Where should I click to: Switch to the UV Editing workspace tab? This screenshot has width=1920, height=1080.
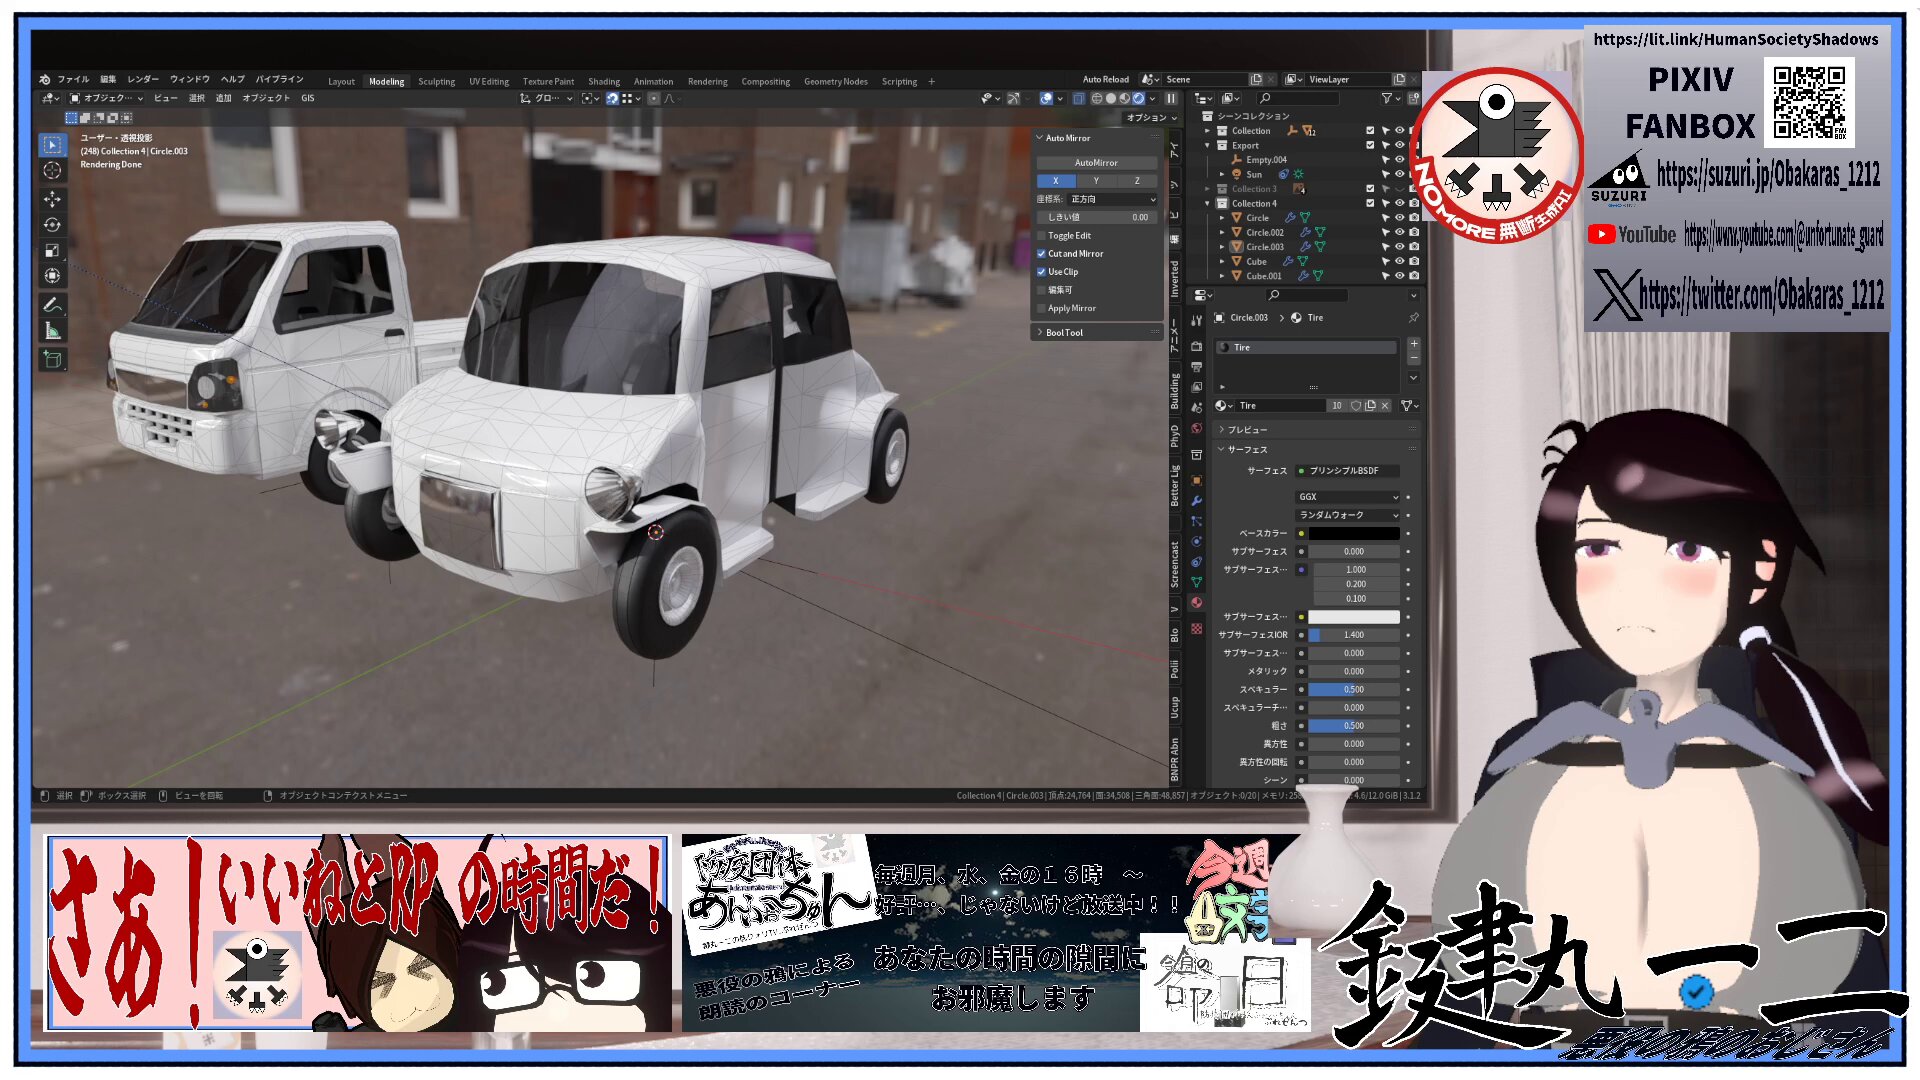[x=489, y=82]
